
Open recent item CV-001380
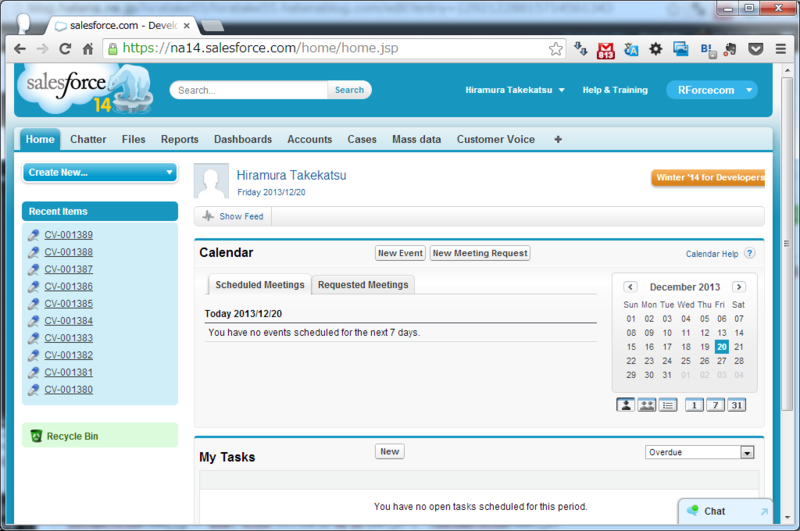(x=68, y=389)
